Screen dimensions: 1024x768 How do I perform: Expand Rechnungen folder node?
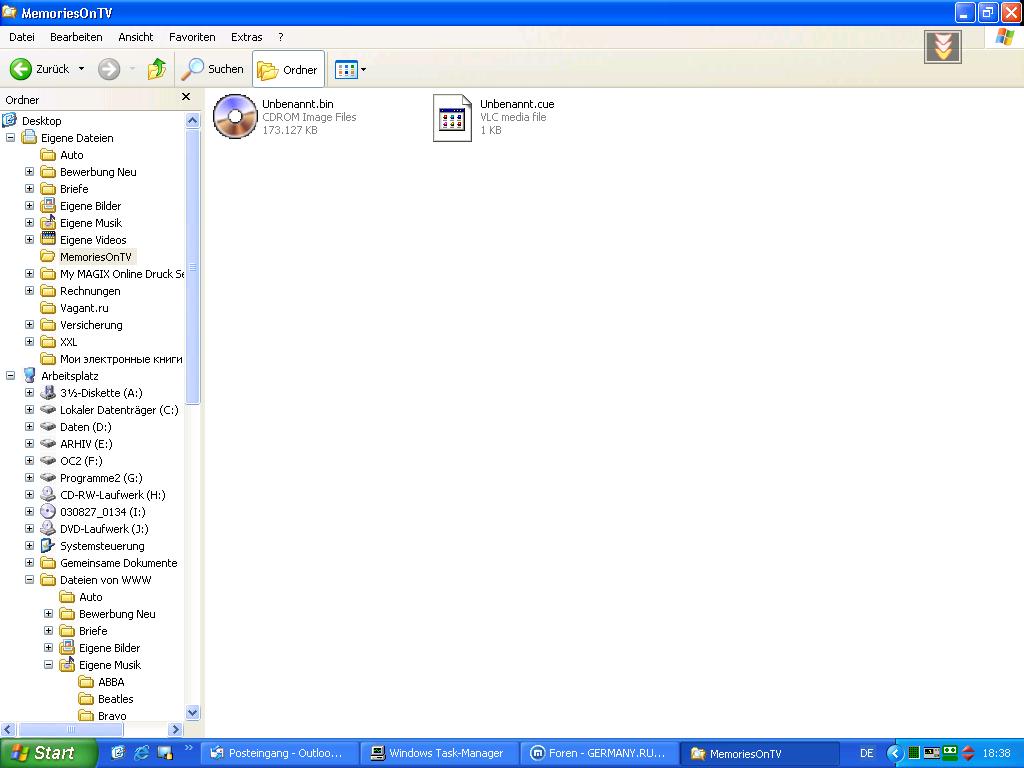tap(29, 291)
